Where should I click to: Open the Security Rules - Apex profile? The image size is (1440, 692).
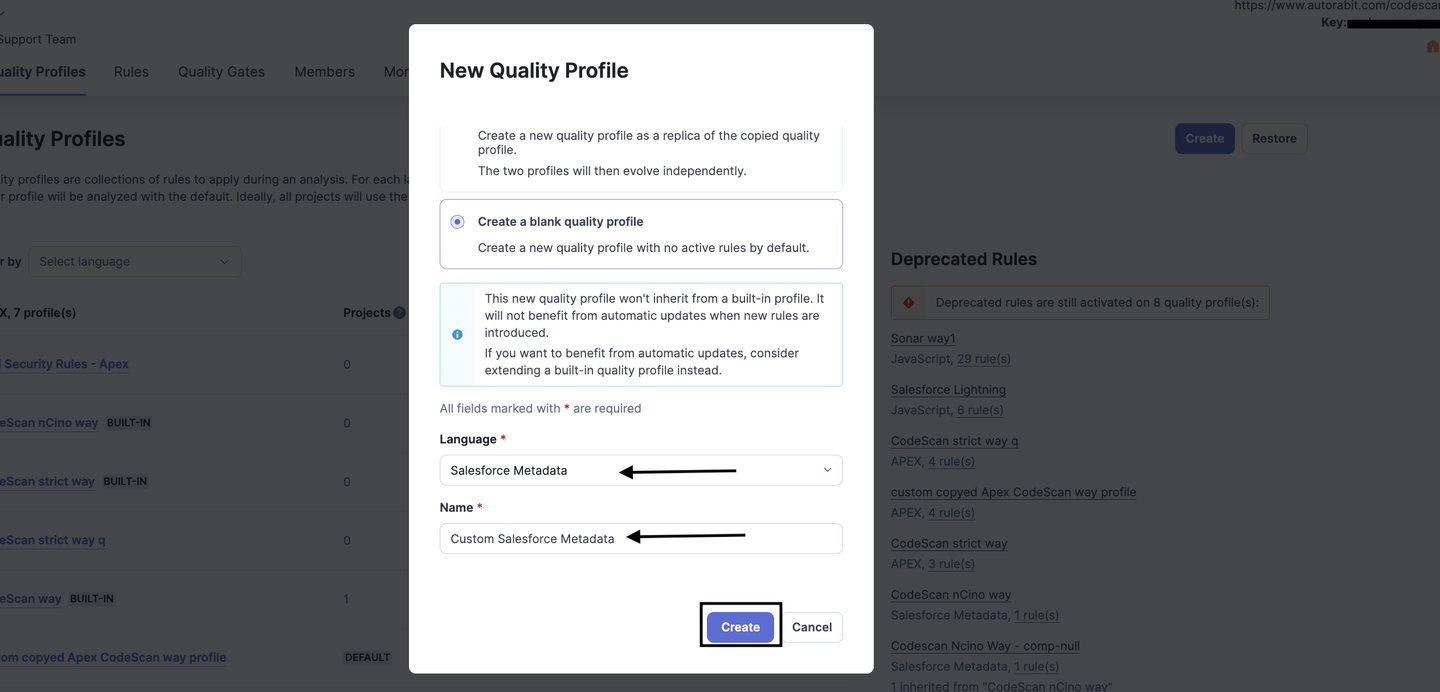click(x=66, y=364)
